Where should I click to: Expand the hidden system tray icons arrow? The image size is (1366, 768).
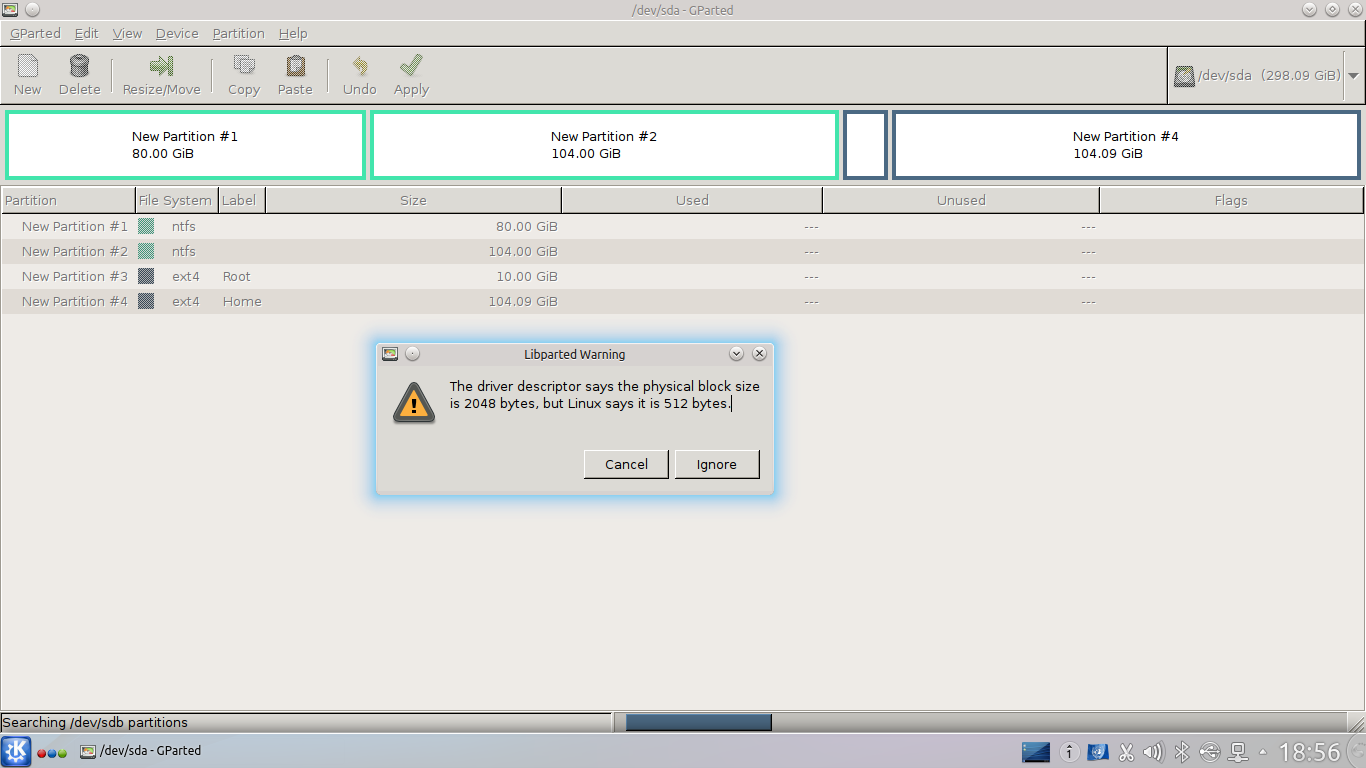point(1262,752)
